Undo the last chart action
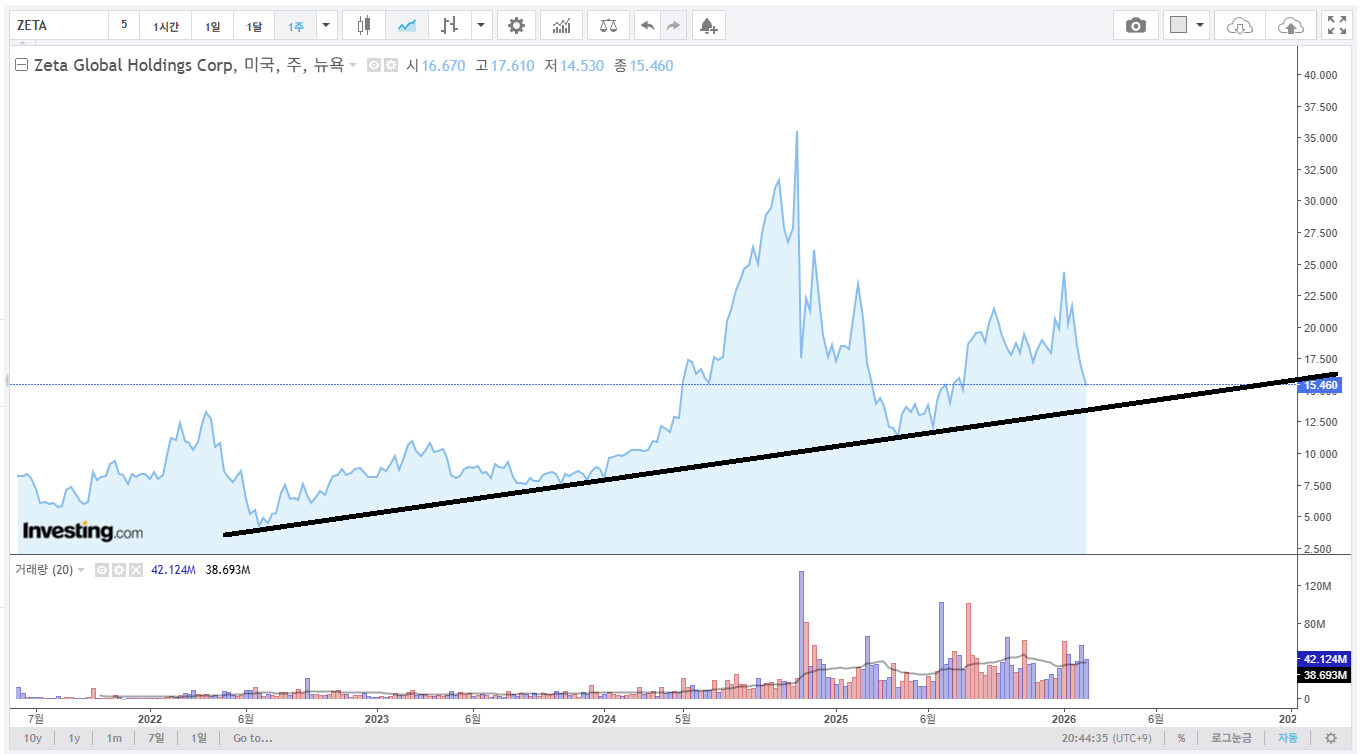The width and height of the screenshot is (1361, 754). tap(647, 26)
